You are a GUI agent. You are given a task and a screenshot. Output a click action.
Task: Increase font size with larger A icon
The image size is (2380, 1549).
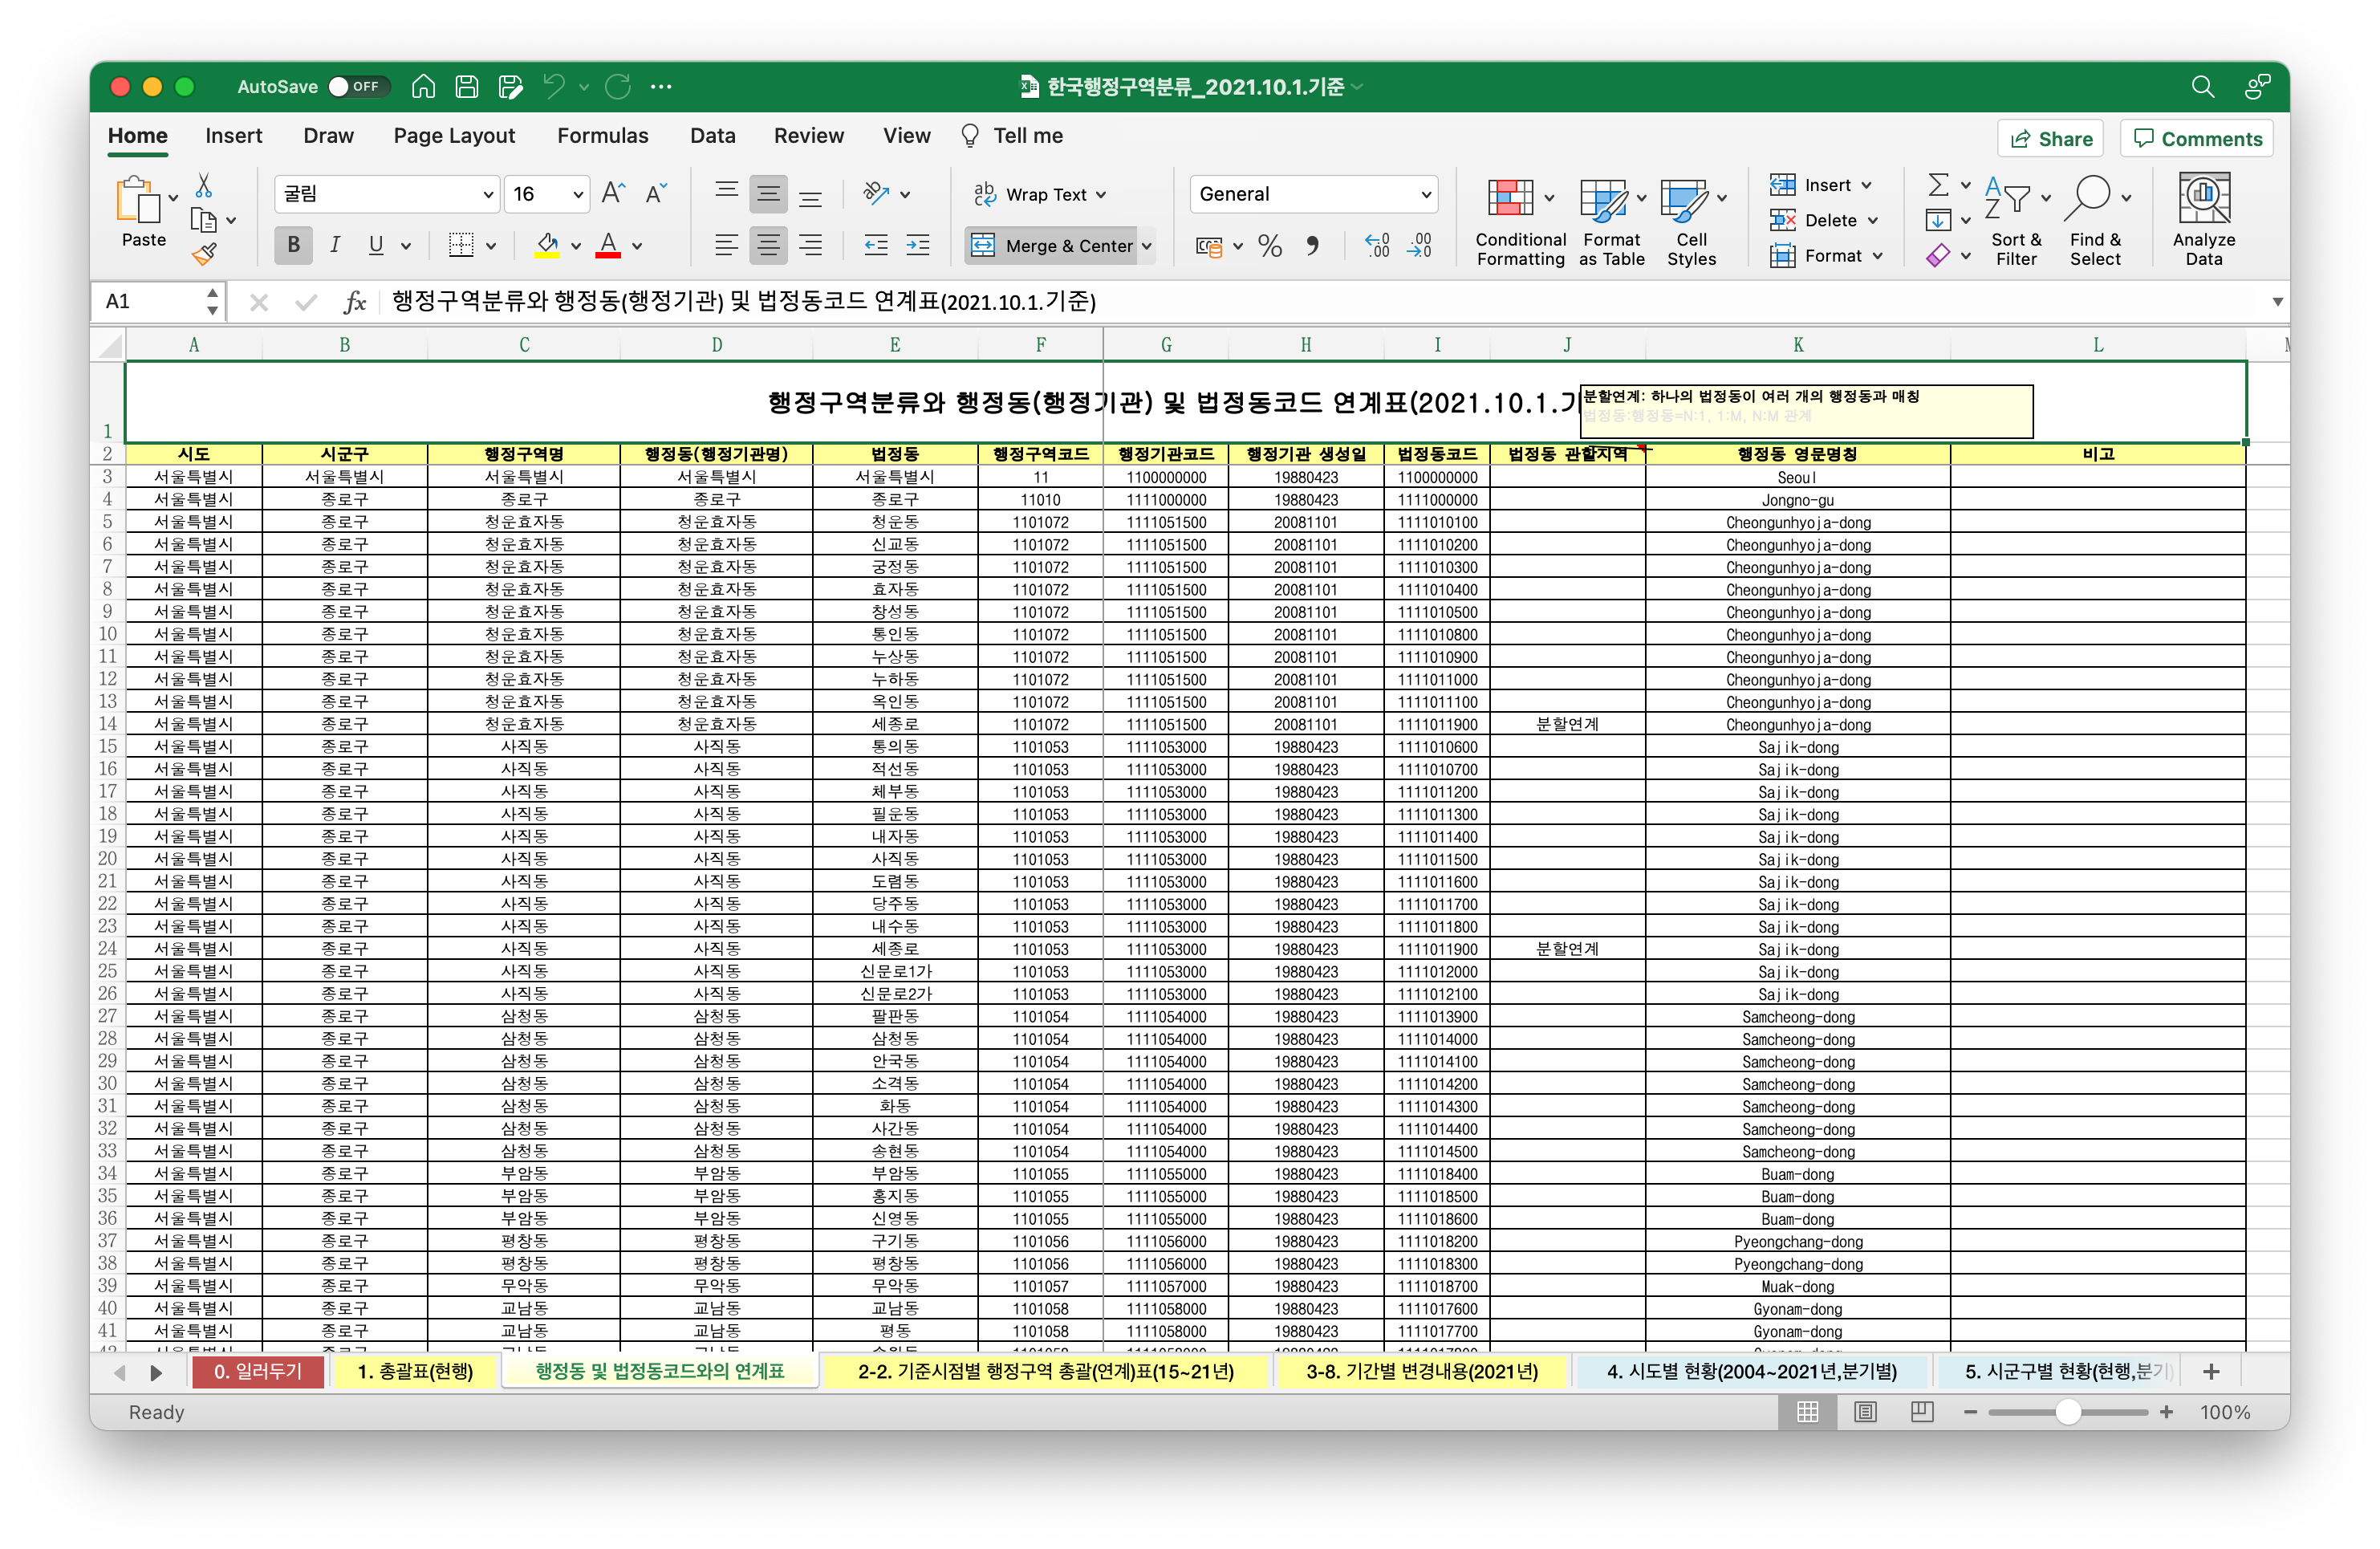point(613,193)
